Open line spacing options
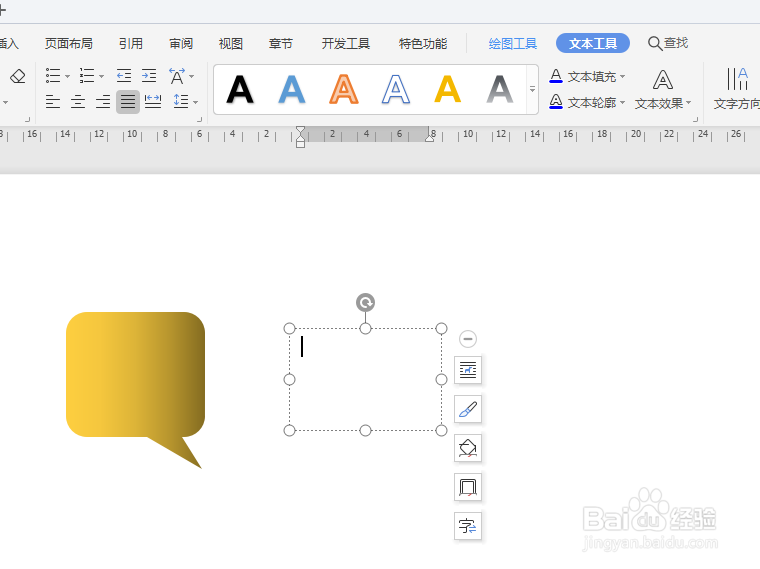760x569 pixels. (x=181, y=101)
